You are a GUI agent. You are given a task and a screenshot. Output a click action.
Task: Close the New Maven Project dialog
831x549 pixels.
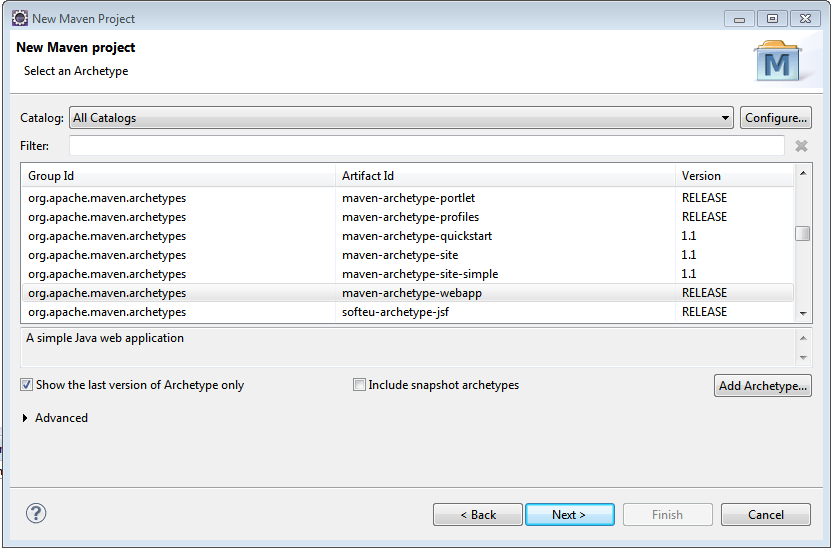point(805,19)
